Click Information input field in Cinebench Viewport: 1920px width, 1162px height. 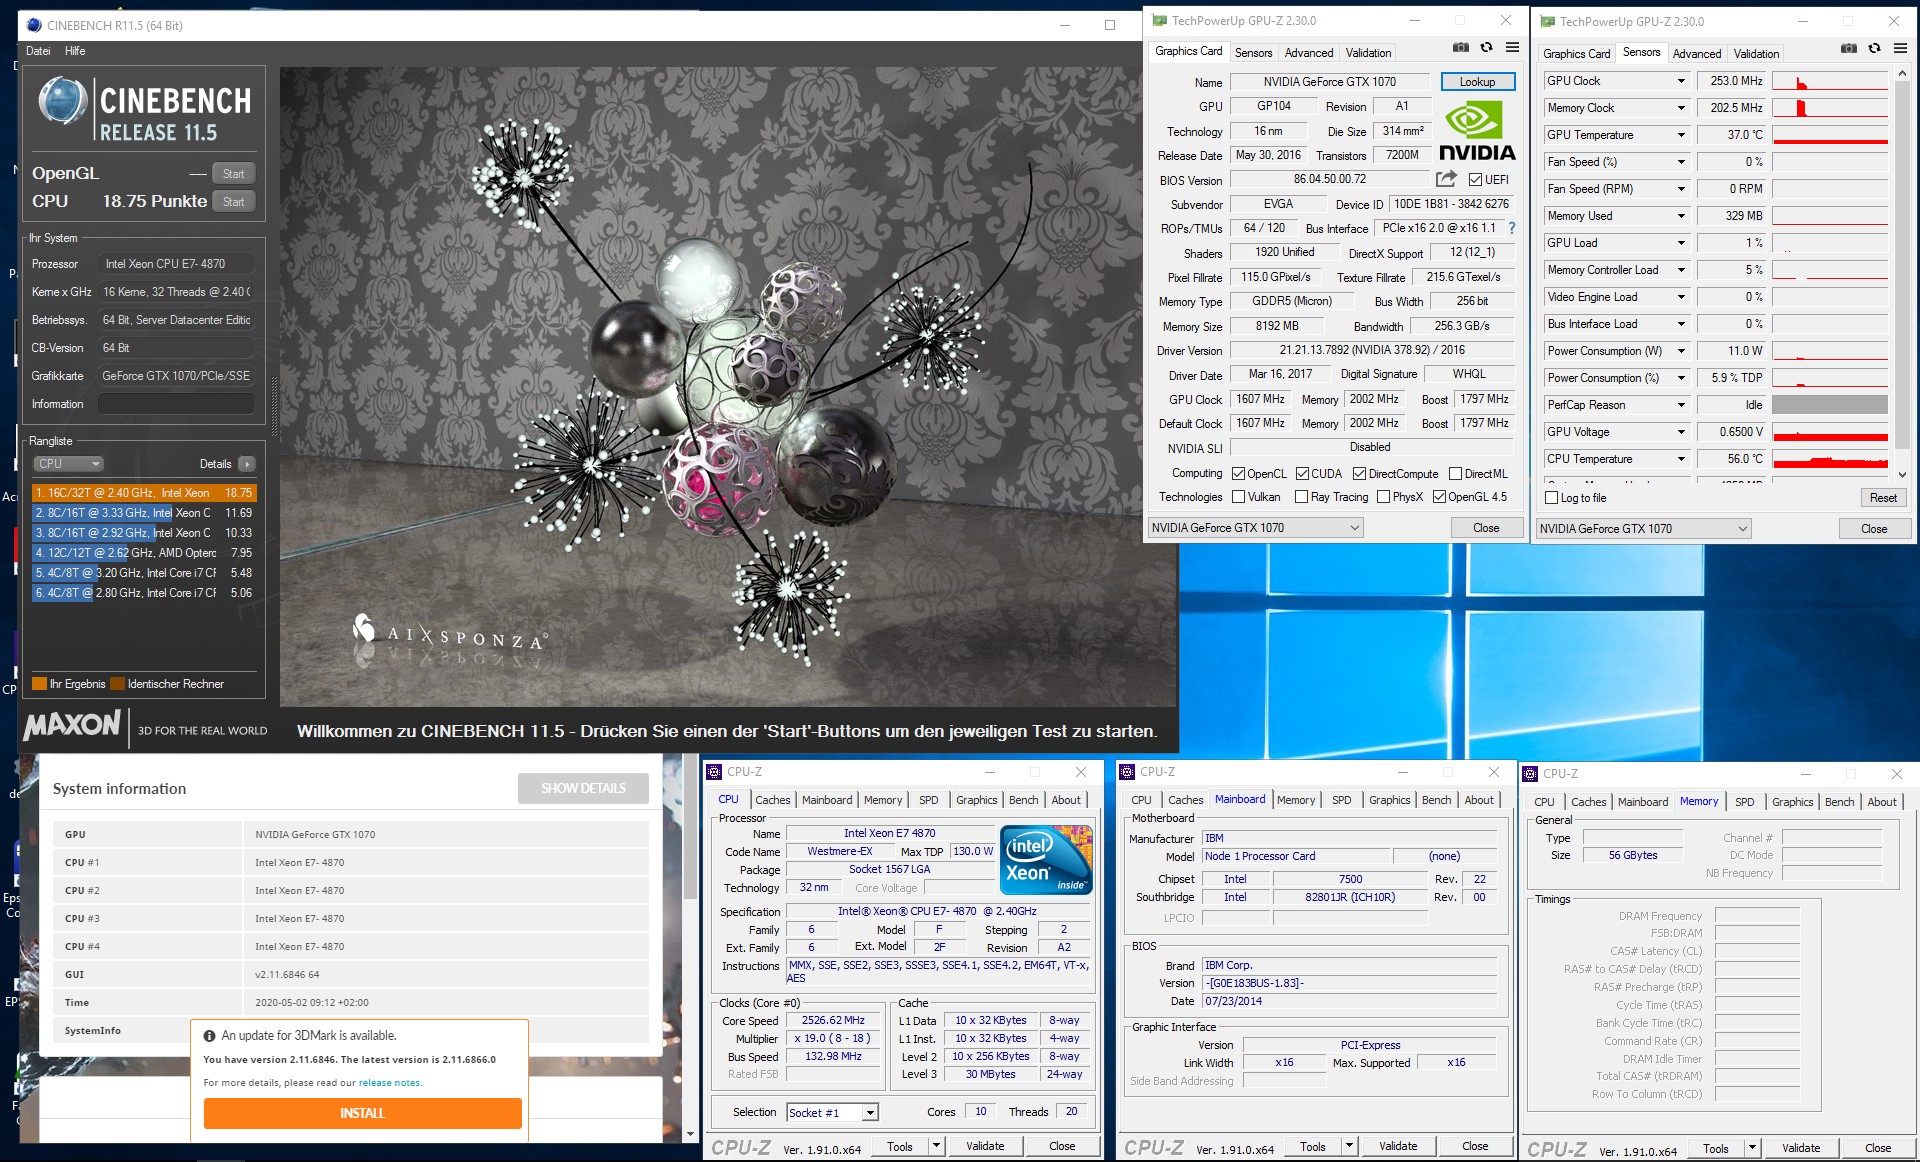(x=177, y=404)
